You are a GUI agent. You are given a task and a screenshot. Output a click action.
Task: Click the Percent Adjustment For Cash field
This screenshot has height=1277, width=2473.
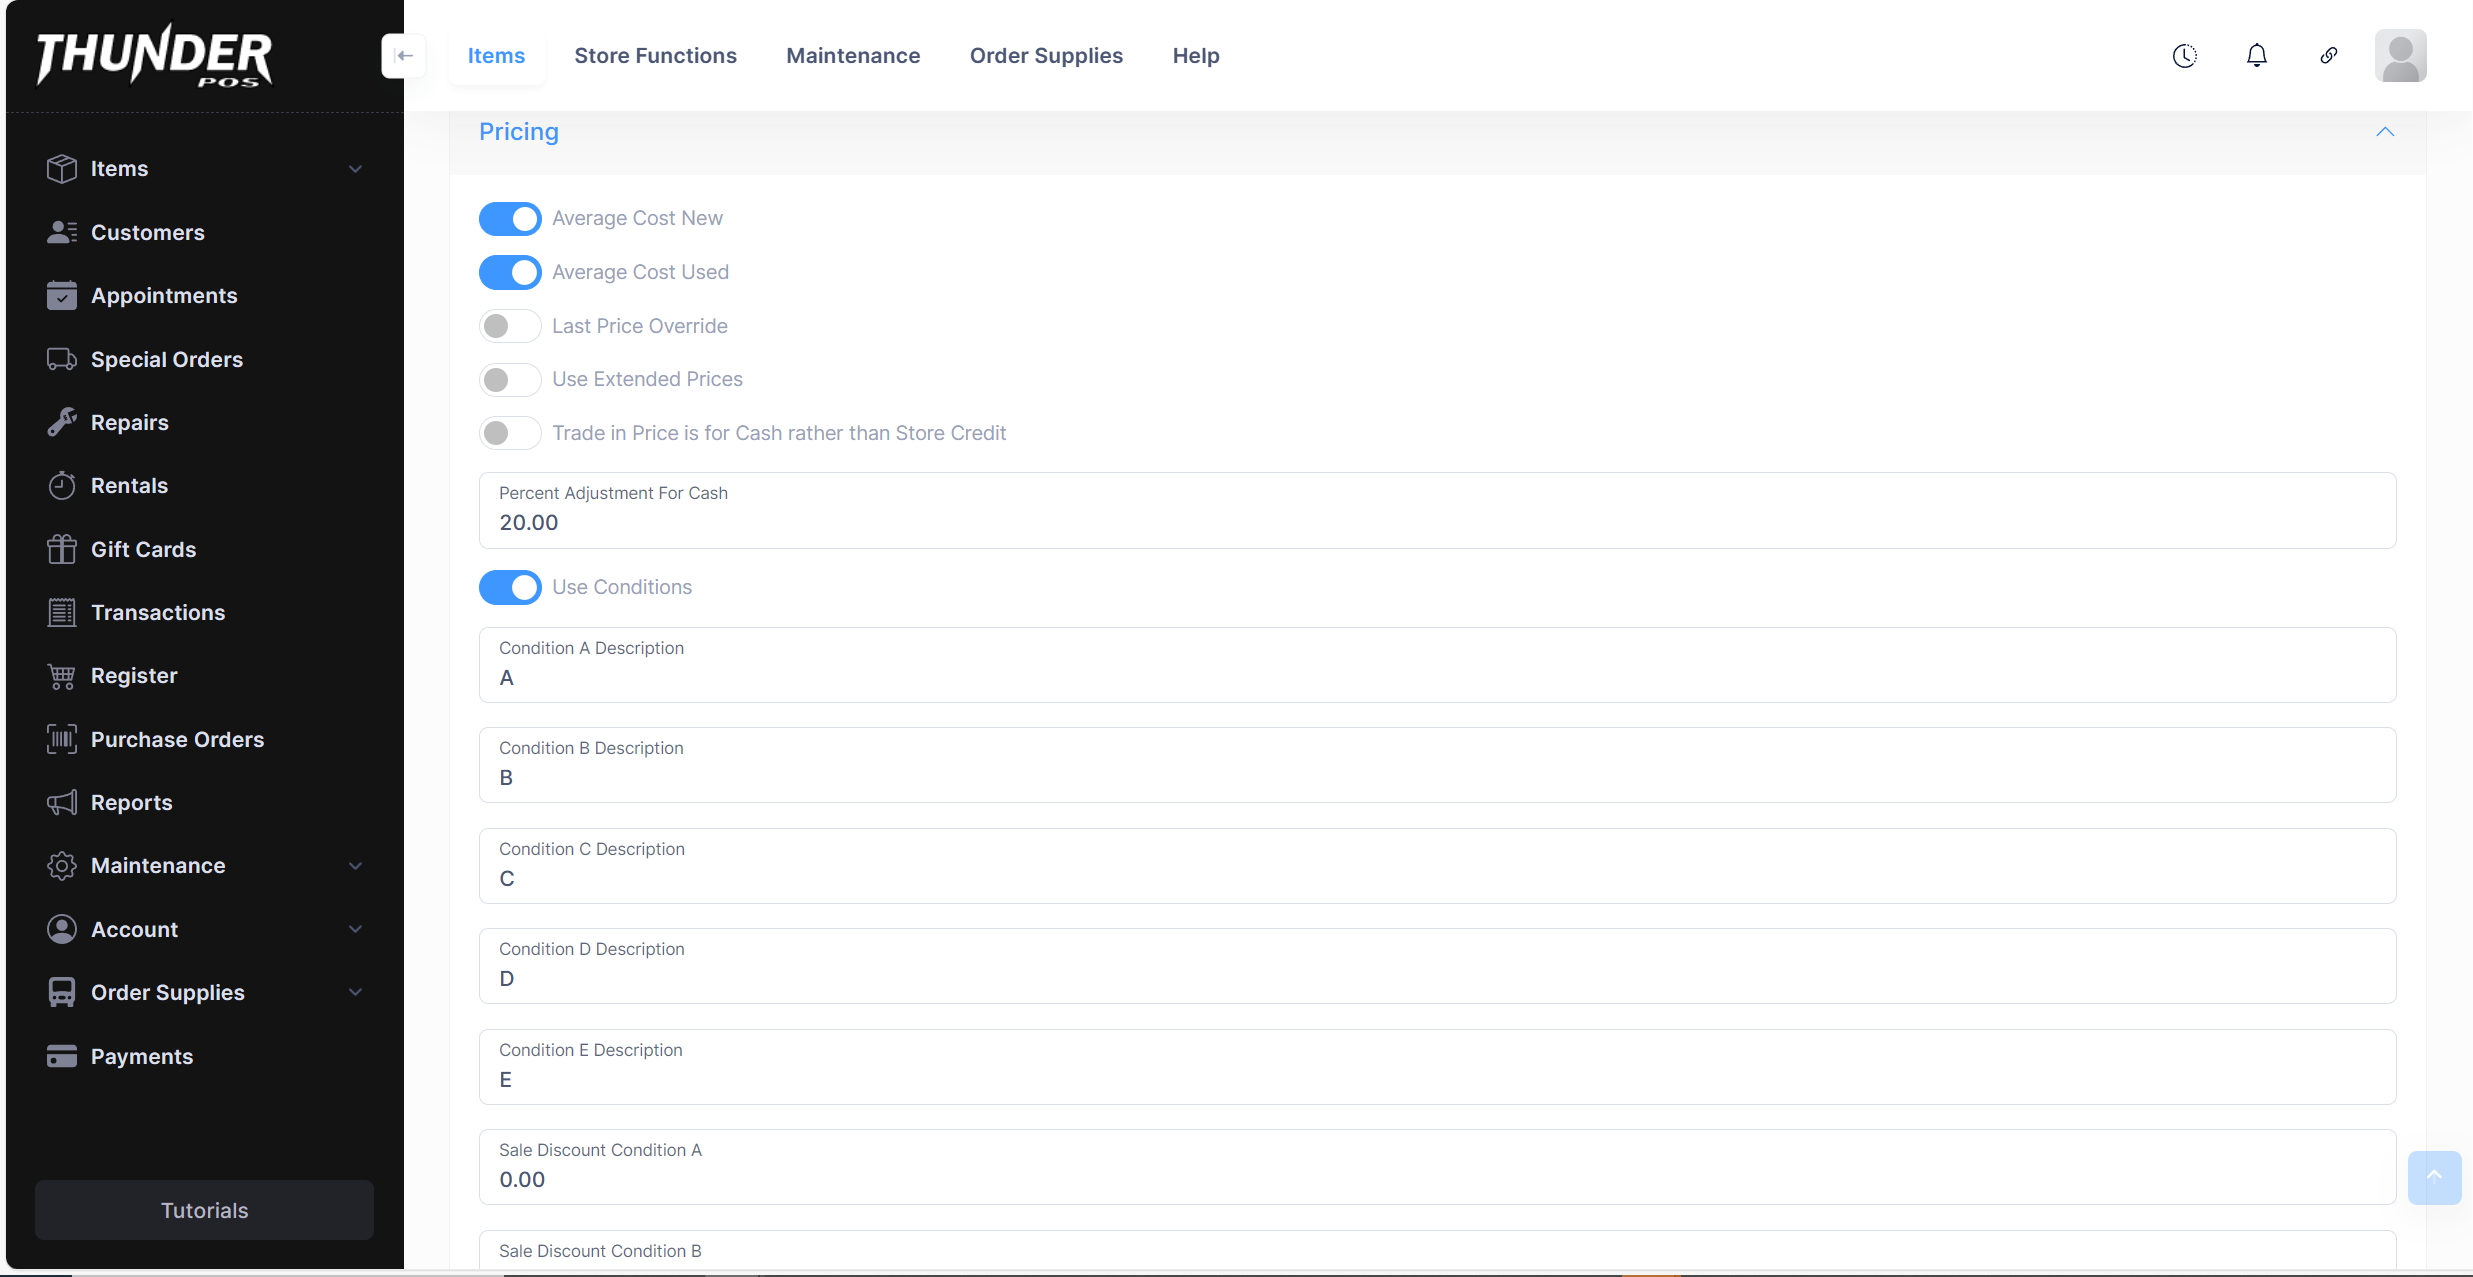(1436, 522)
